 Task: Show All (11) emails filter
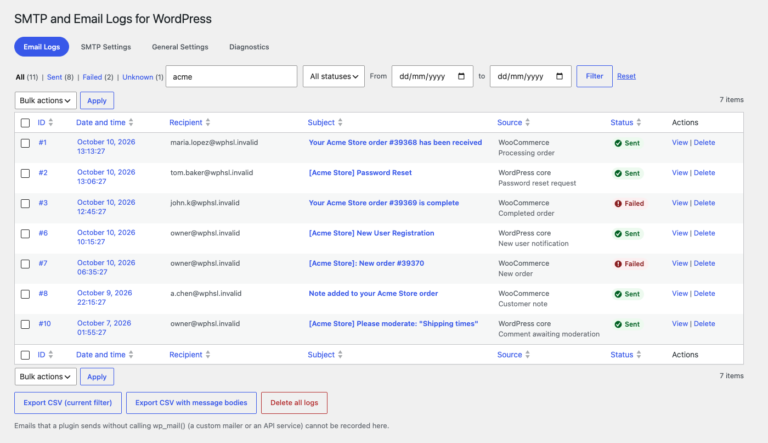[x=26, y=77]
